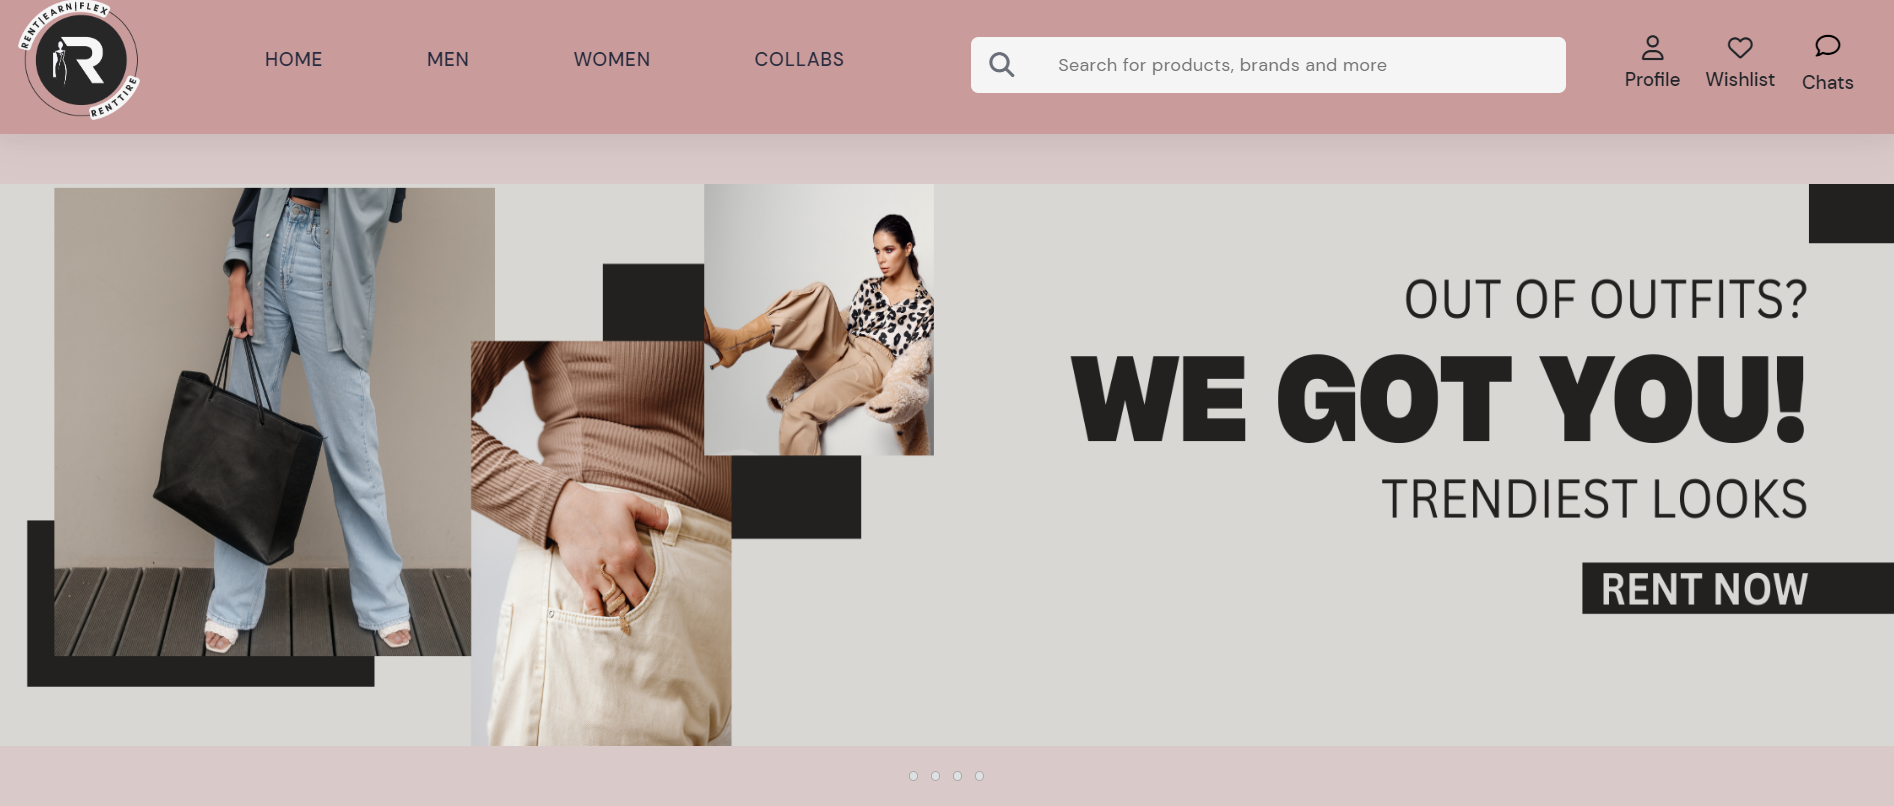Open the MEN category
Viewport: 1894px width, 806px height.
447,59
